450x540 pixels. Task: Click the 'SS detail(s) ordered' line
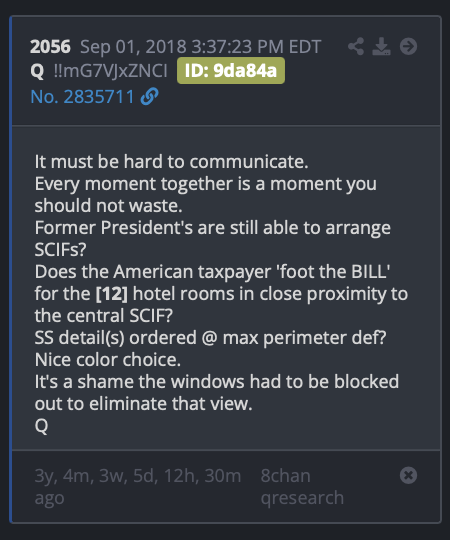coord(210,338)
